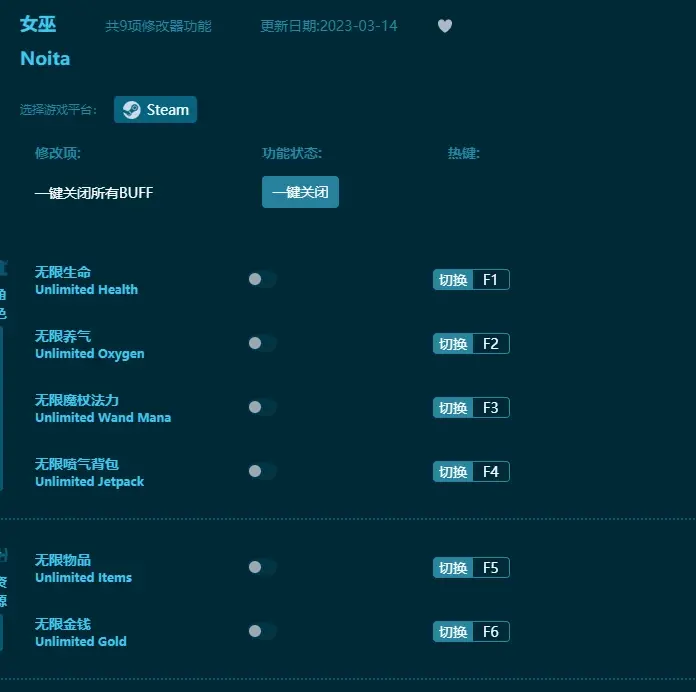
Task: Click 切换 label beside F2
Action: point(453,344)
